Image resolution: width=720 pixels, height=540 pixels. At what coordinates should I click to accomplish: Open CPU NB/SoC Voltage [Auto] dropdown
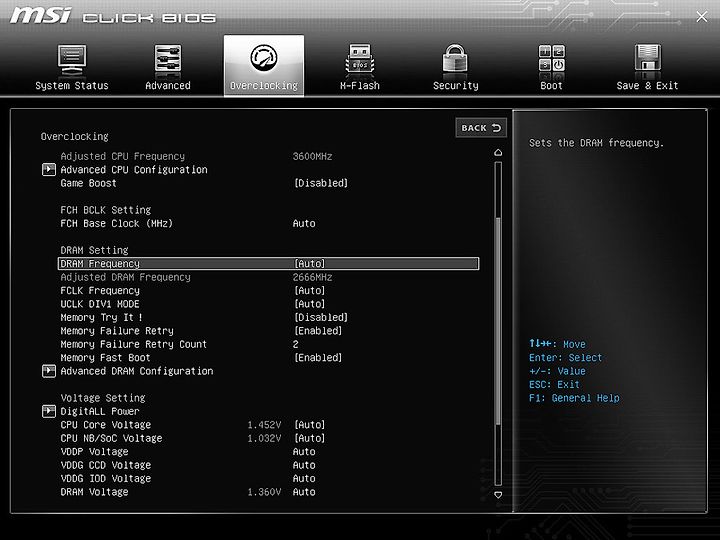(309, 438)
